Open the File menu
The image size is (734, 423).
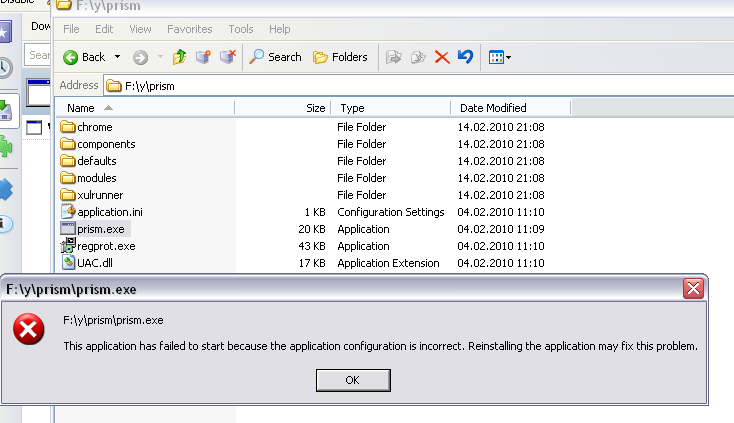pyautogui.click(x=71, y=30)
